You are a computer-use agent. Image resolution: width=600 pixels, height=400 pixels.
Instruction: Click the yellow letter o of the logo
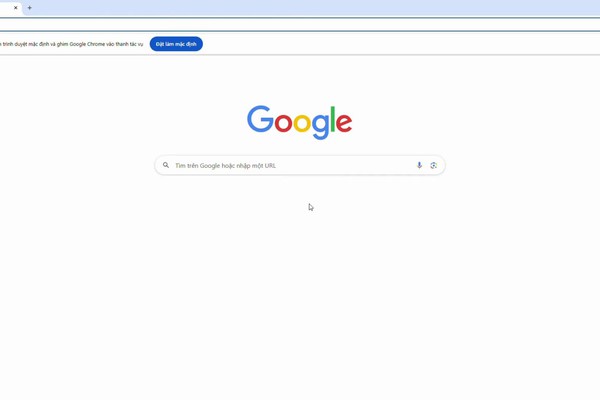click(302, 123)
